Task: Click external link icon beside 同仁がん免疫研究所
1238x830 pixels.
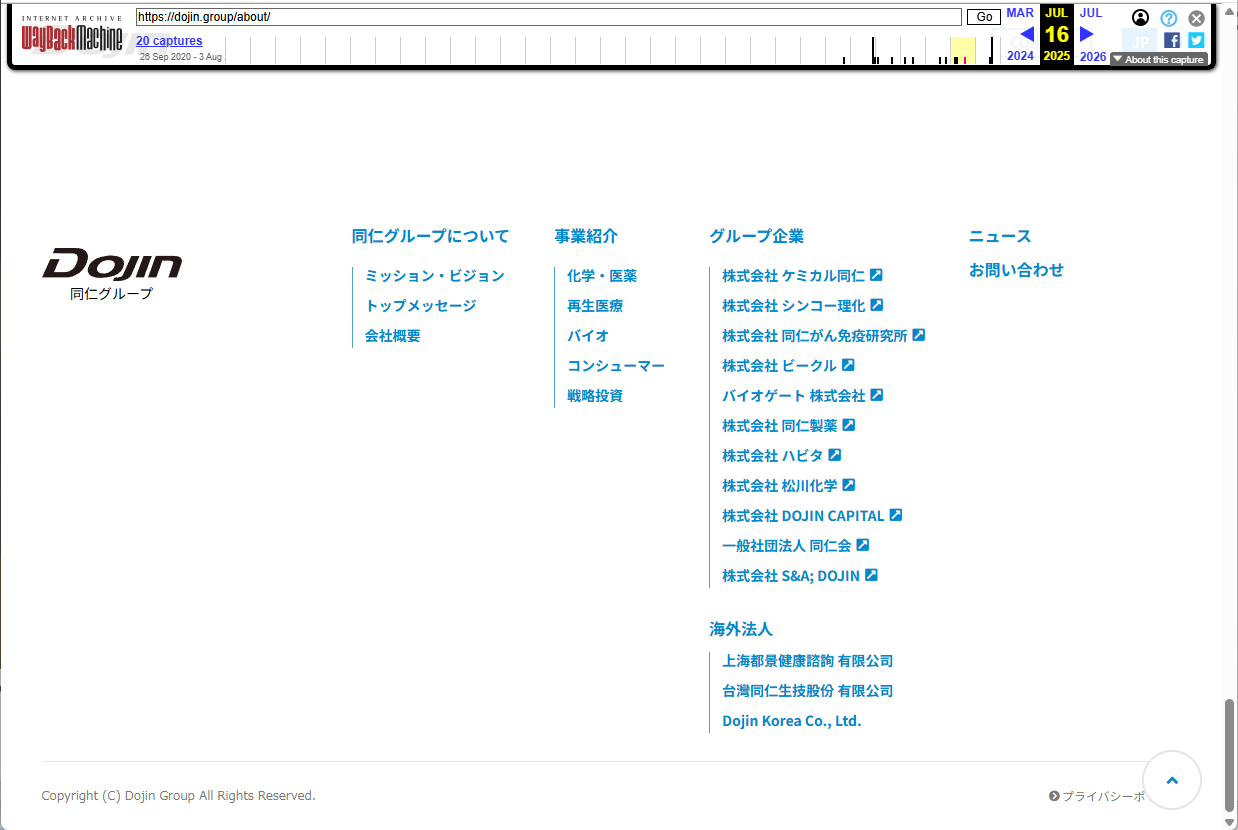Action: (x=919, y=335)
